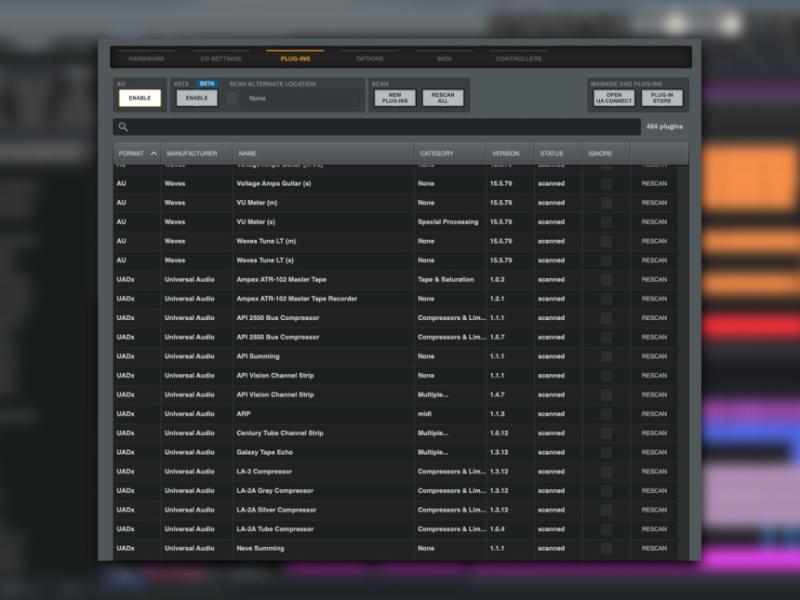
Task: Toggle the FORMAT column sort arrow
Action: 154,153
